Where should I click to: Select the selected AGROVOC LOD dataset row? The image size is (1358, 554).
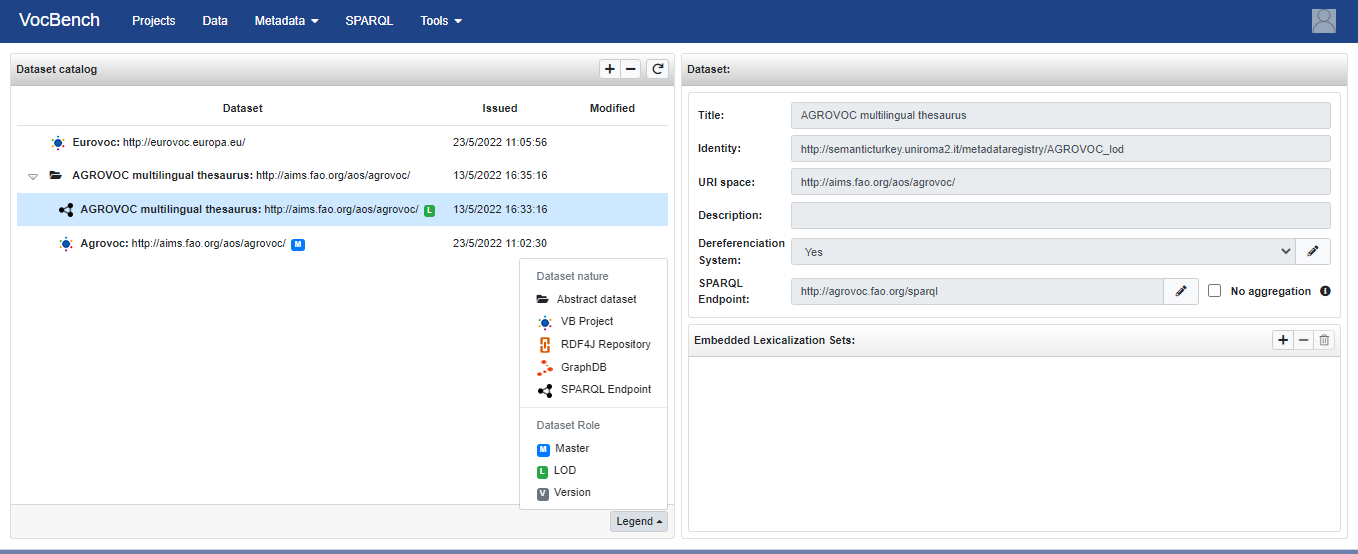(342, 210)
